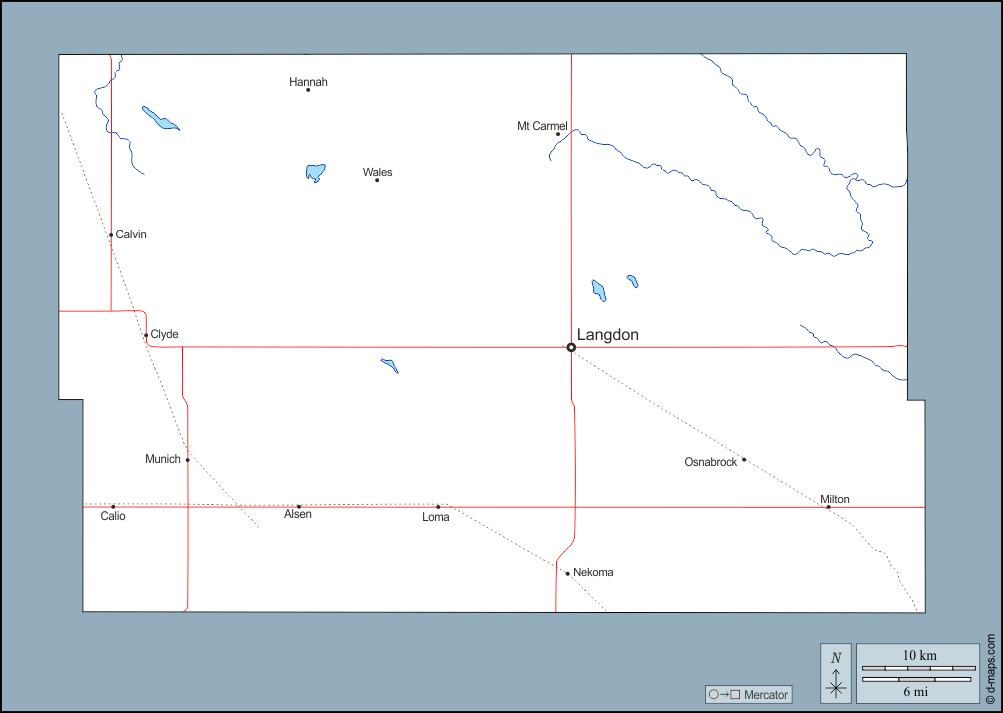The image size is (1003, 713).
Task: Click the Calvin town label
Action: pyautogui.click(x=131, y=234)
